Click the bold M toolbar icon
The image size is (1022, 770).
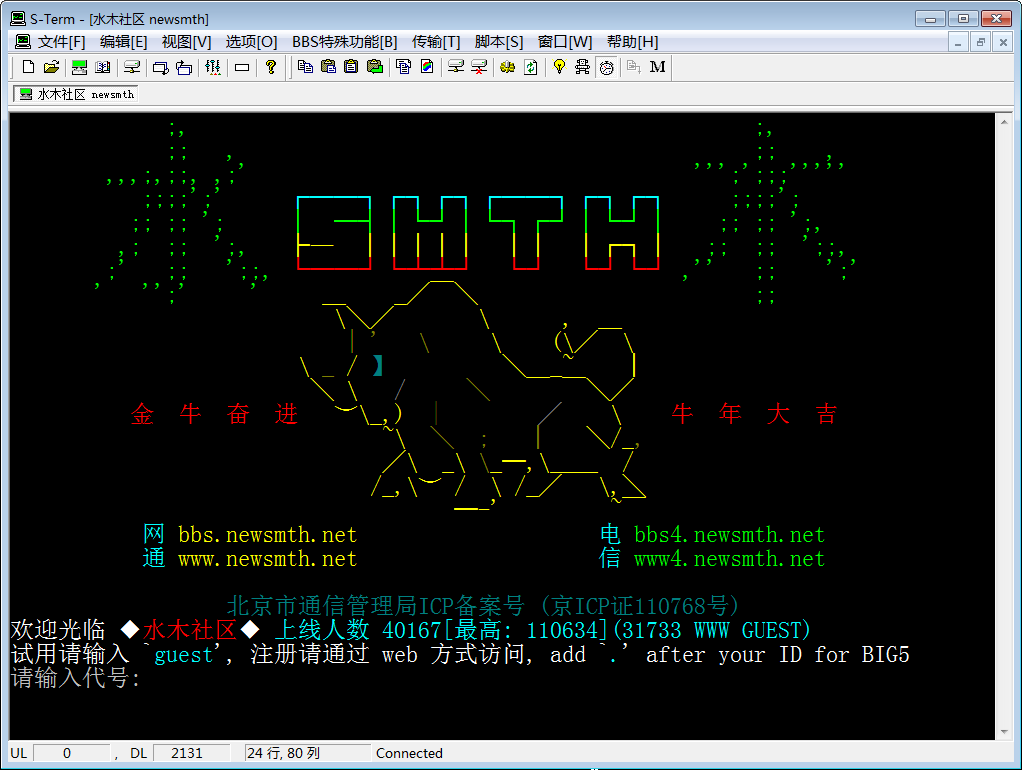point(658,67)
